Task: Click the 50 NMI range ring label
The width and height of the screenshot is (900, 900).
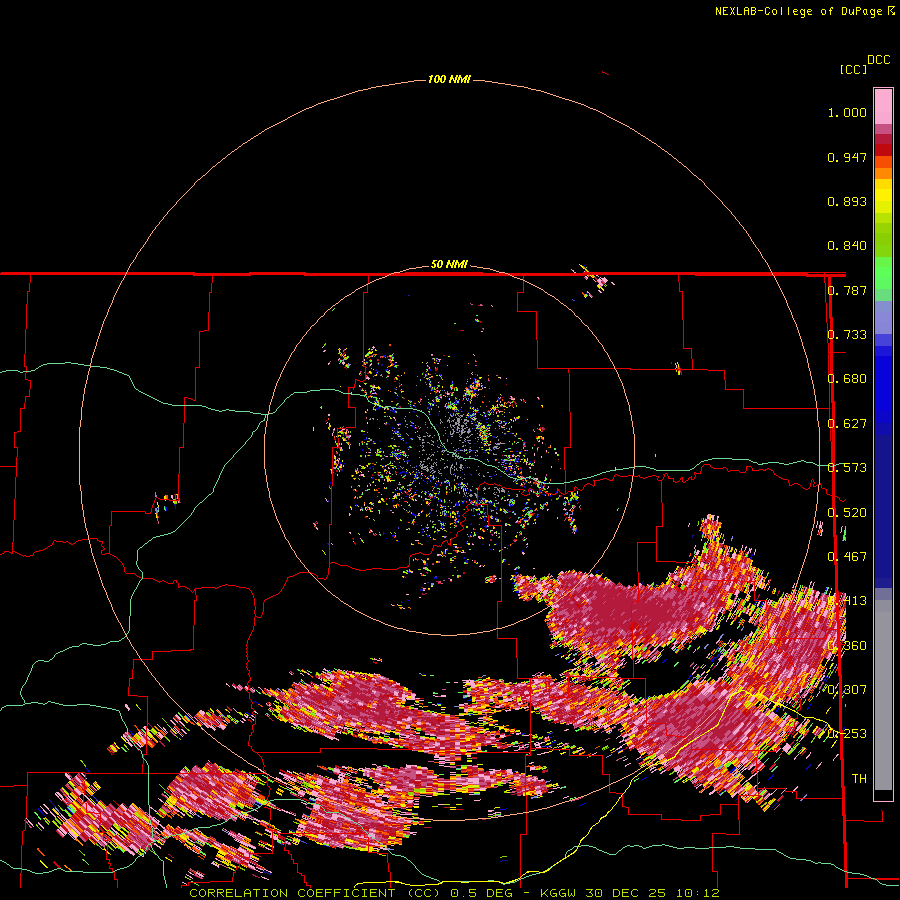Action: [449, 265]
